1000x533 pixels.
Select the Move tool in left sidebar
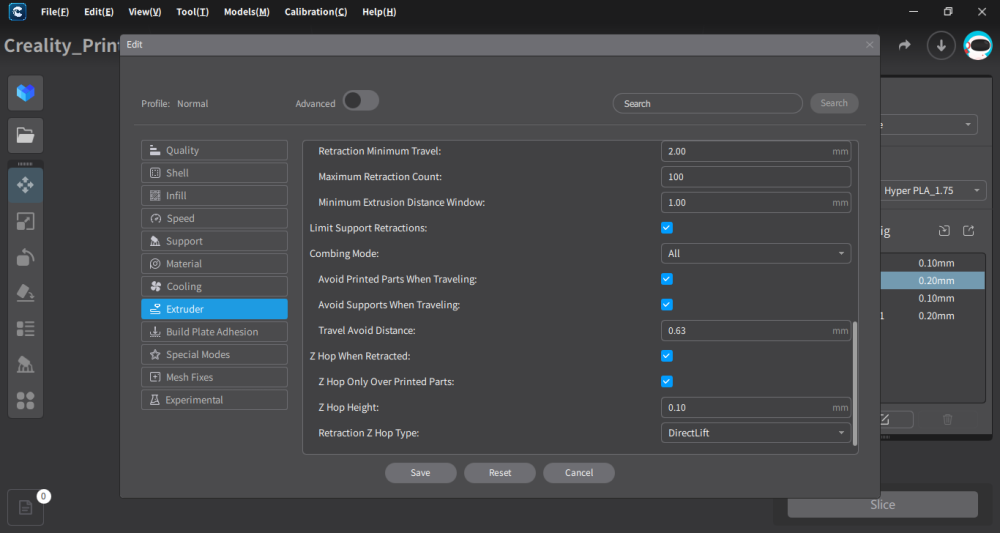coord(26,185)
